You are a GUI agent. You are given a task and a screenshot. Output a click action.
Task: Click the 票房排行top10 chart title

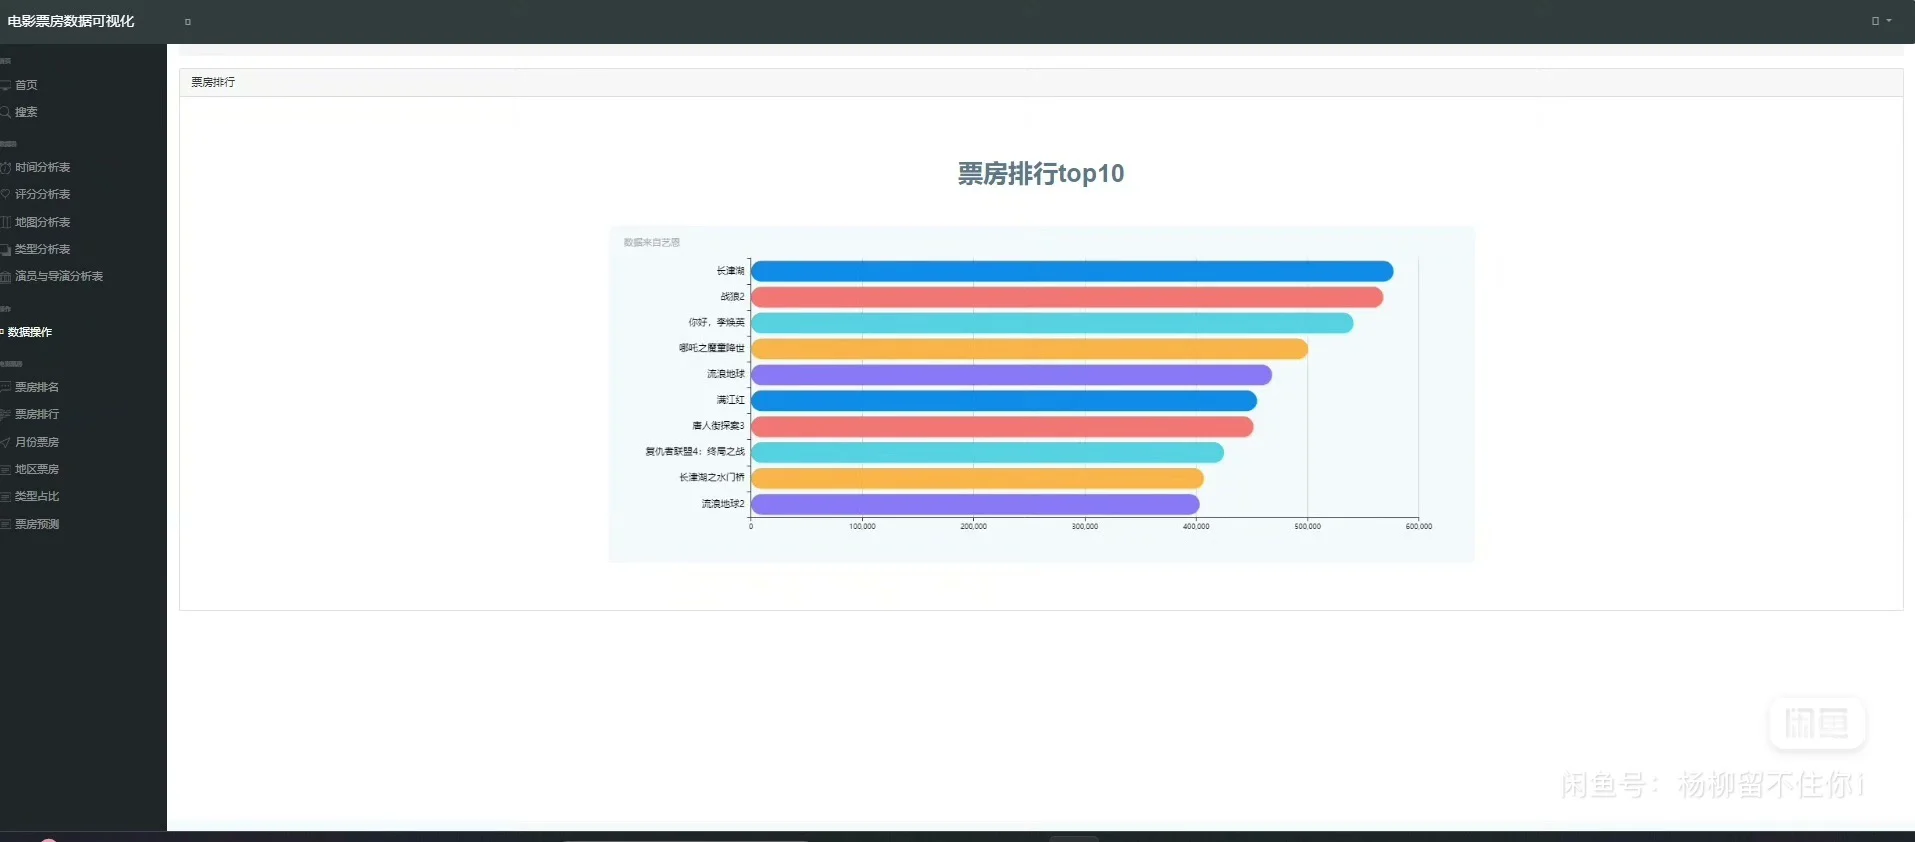pyautogui.click(x=1041, y=174)
